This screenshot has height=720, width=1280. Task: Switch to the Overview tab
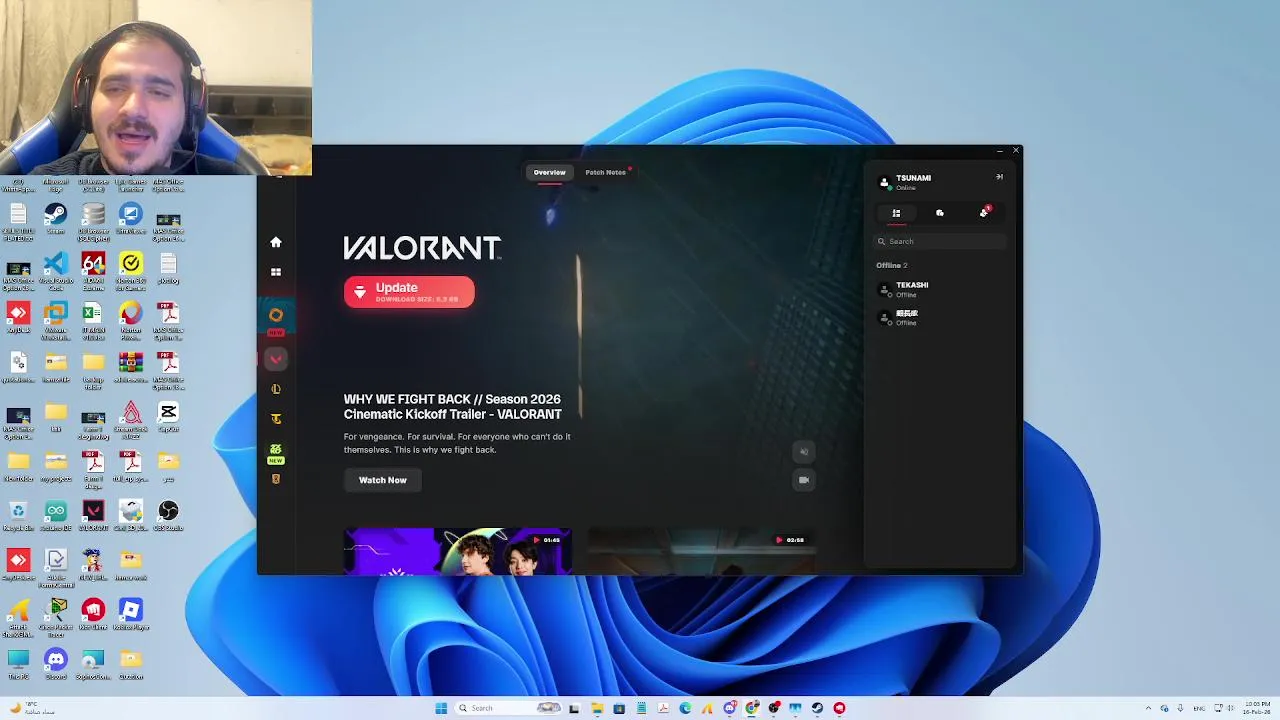tap(549, 172)
